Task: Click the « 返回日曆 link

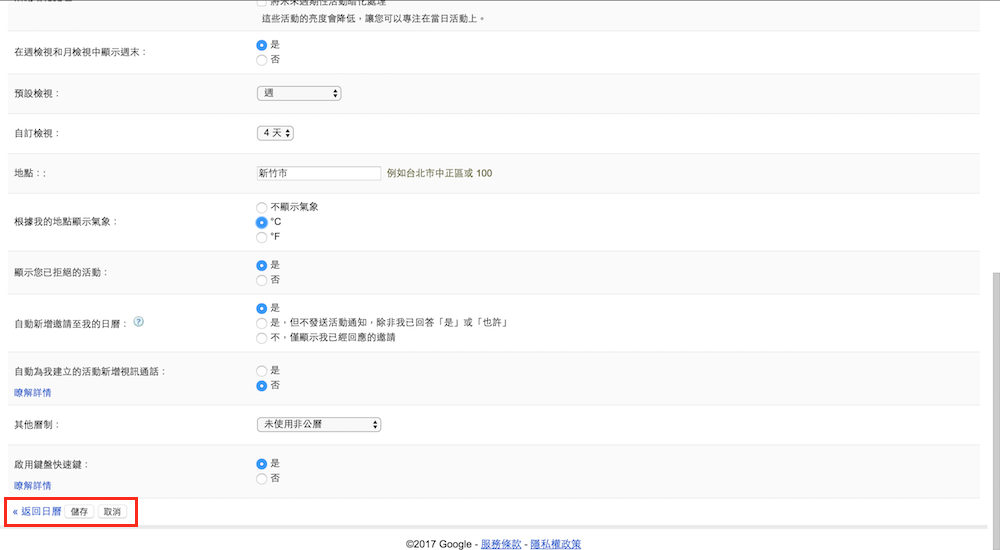Action: click(x=36, y=511)
